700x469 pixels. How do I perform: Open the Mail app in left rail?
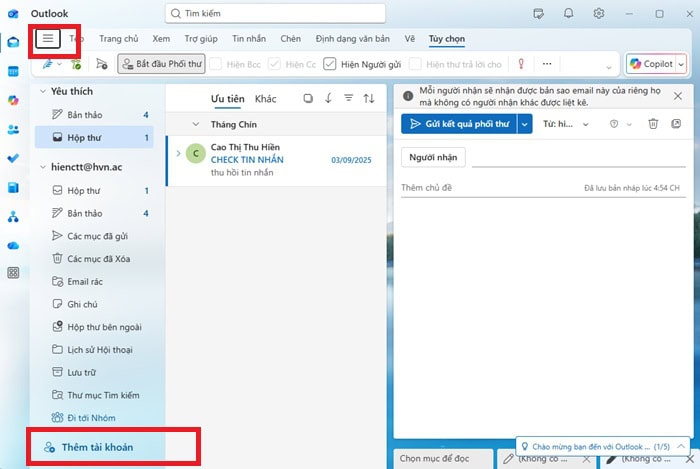(13, 42)
